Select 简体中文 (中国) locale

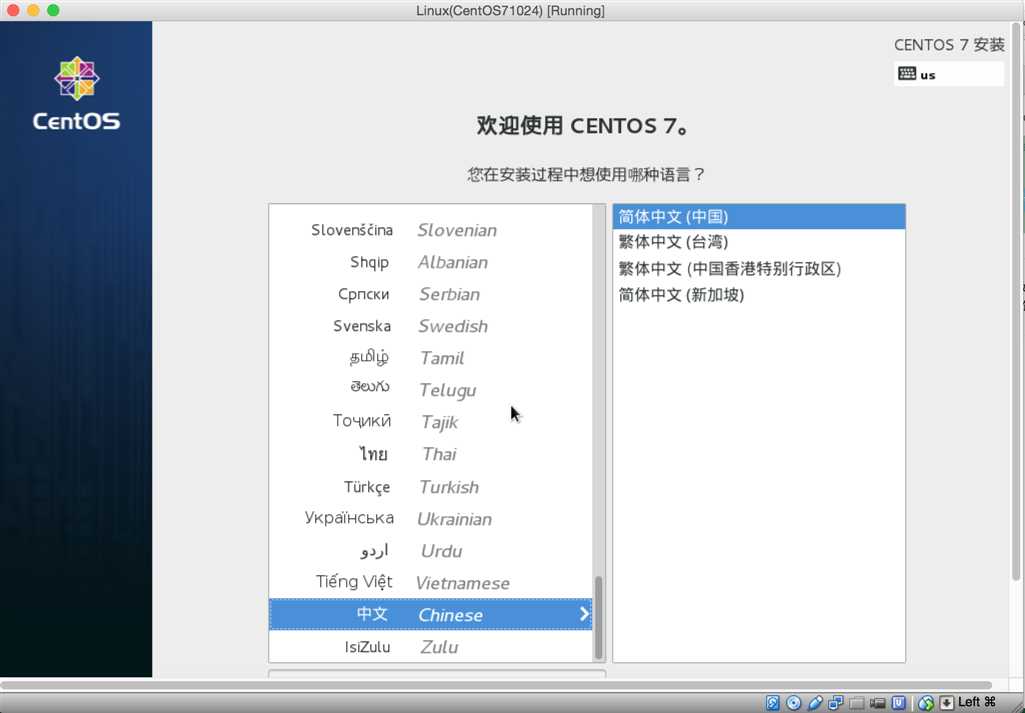tap(759, 216)
